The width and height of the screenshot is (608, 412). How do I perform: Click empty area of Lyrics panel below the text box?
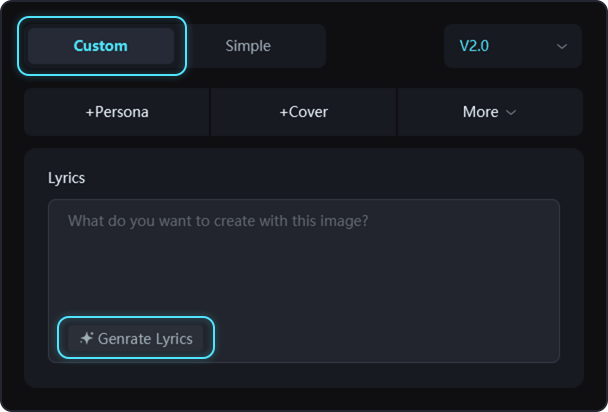[x=304, y=375]
